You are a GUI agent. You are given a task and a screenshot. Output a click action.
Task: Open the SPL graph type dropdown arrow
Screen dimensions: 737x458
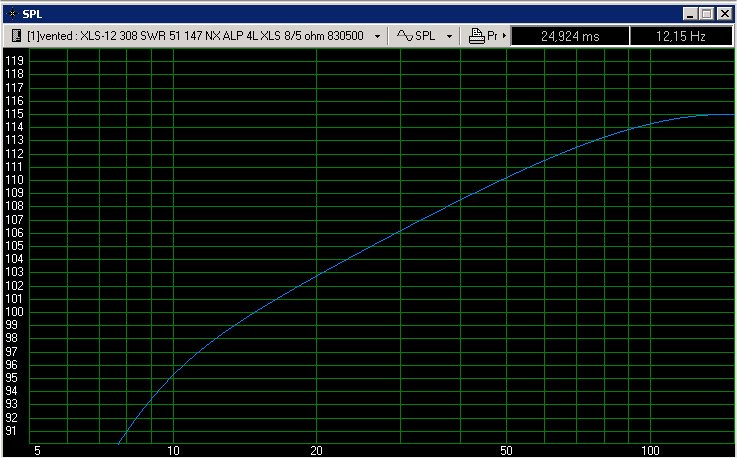(x=449, y=36)
